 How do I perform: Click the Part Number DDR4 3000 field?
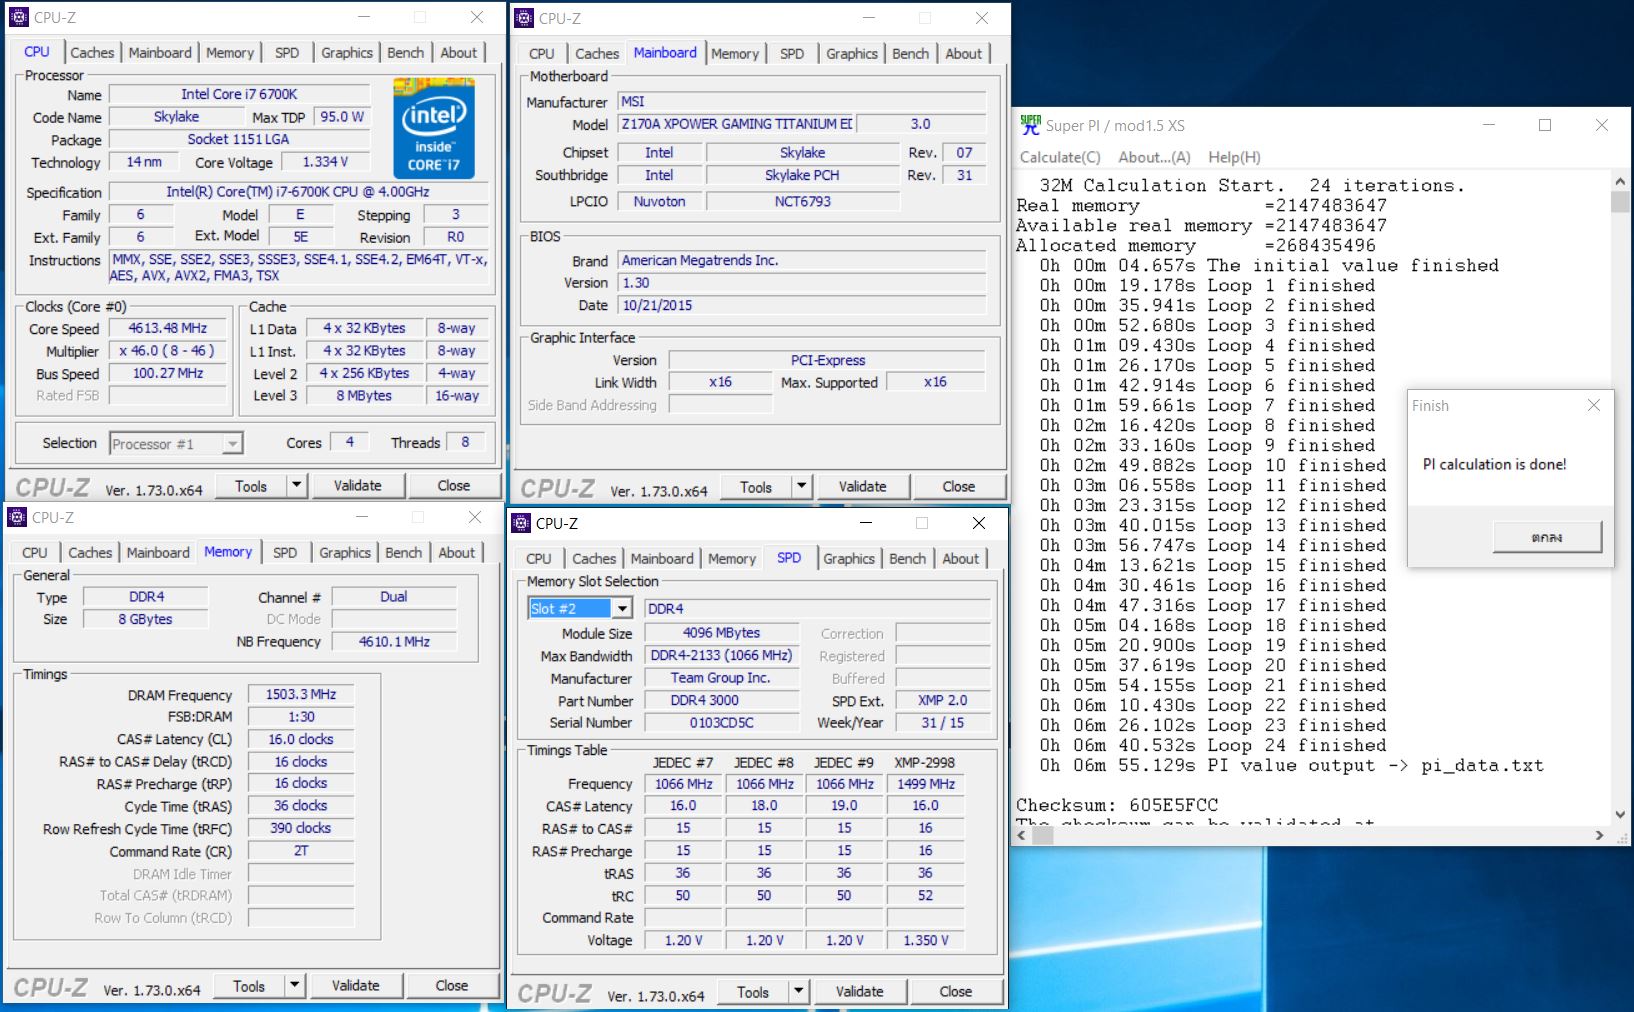(x=721, y=700)
